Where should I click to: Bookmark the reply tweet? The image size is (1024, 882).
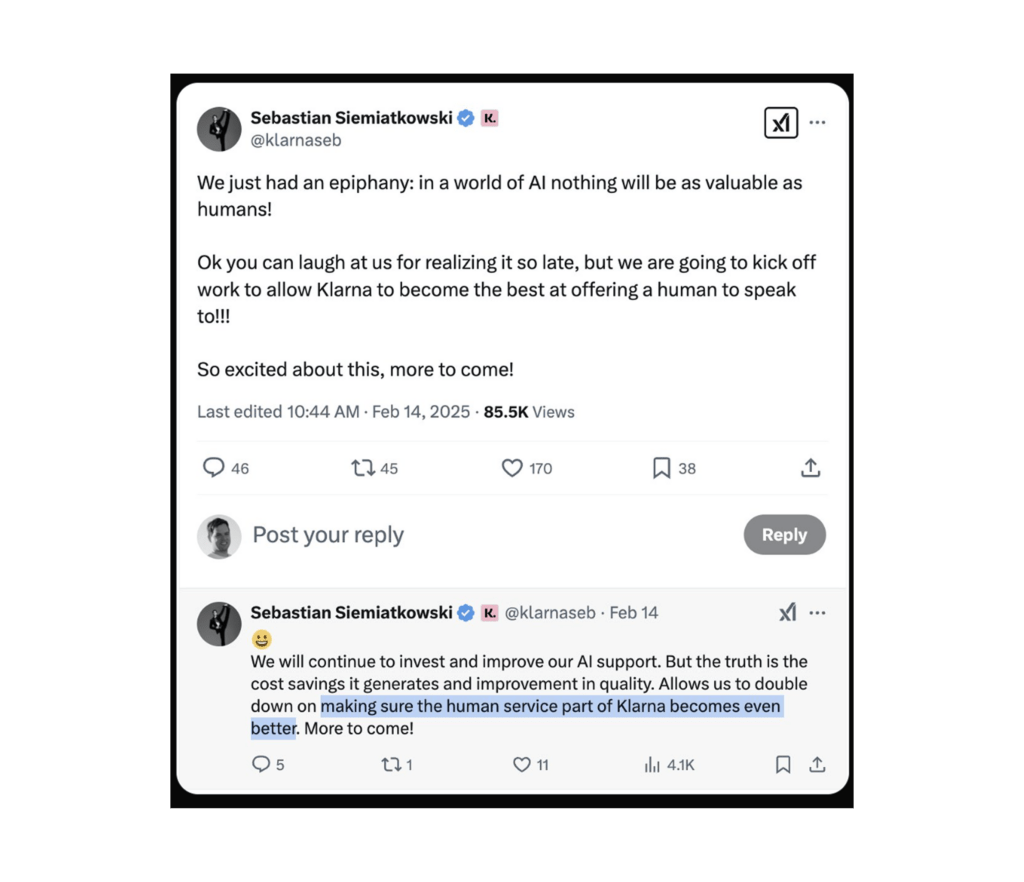pos(783,764)
